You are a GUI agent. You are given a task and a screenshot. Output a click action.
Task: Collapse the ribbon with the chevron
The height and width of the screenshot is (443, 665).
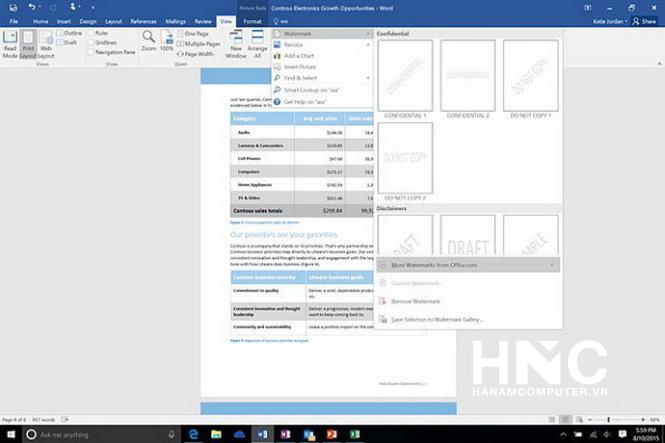[x=659, y=64]
